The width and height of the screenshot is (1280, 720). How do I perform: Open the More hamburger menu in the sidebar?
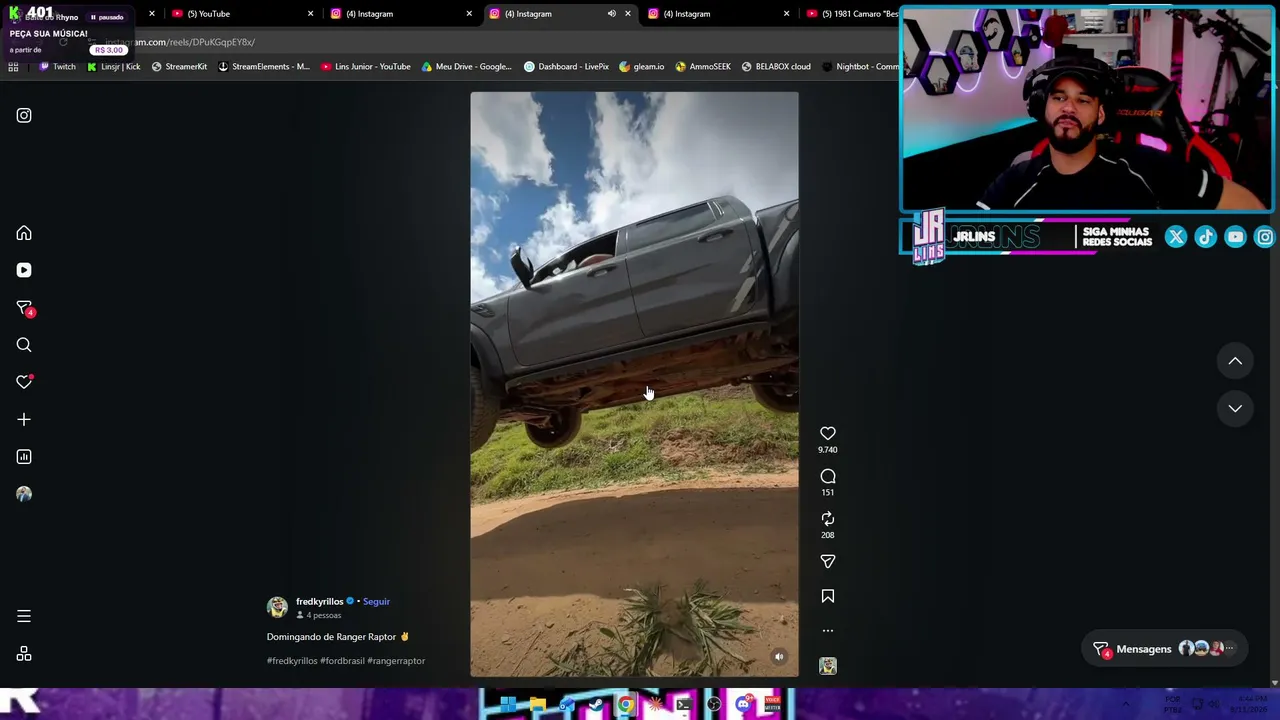(x=24, y=616)
